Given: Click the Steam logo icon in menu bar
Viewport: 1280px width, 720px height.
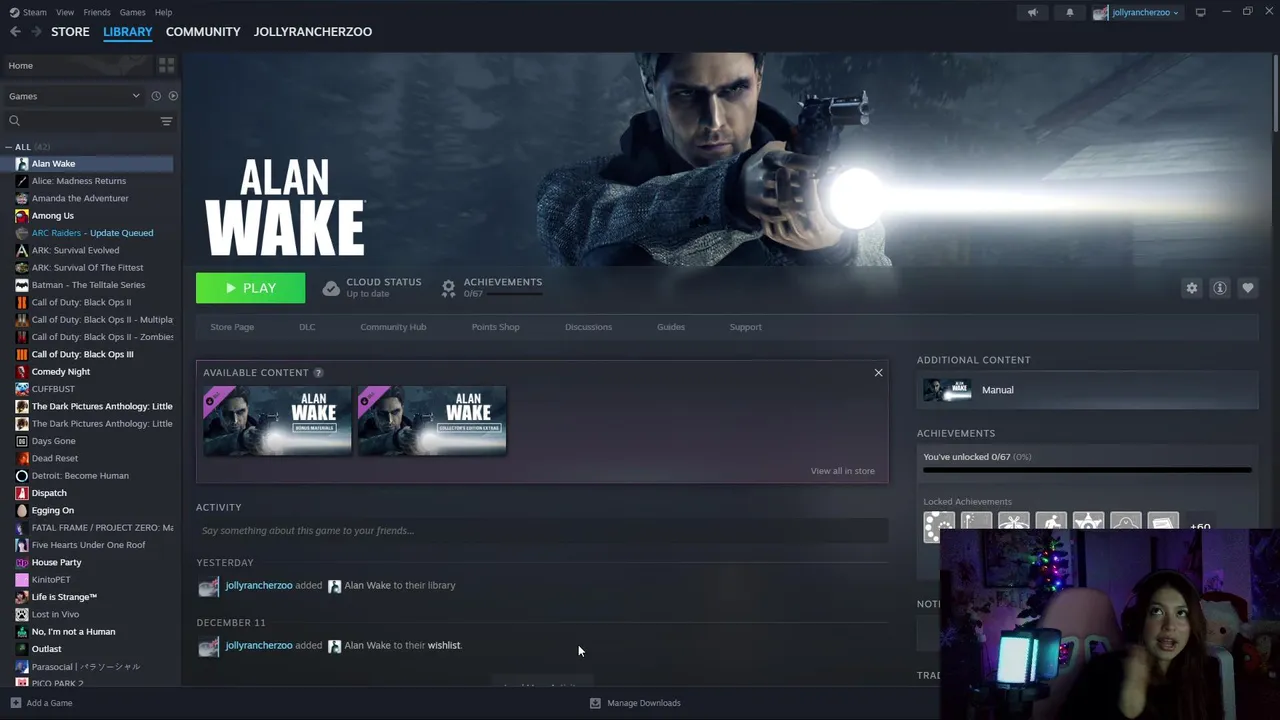Looking at the screenshot, I should 14,12.
